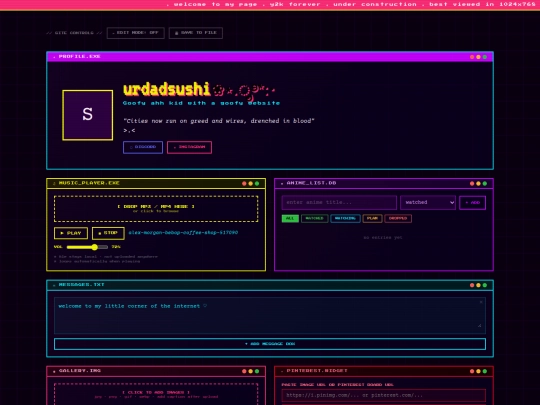540x405 pixels.
Task: Open the Discord link button
Action: point(143,147)
